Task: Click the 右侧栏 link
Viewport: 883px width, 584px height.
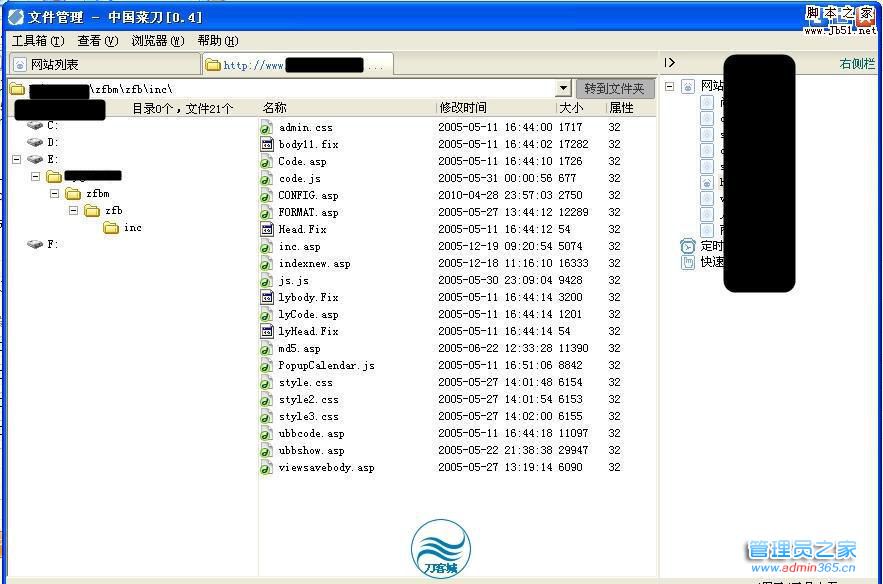Action: [x=857, y=64]
